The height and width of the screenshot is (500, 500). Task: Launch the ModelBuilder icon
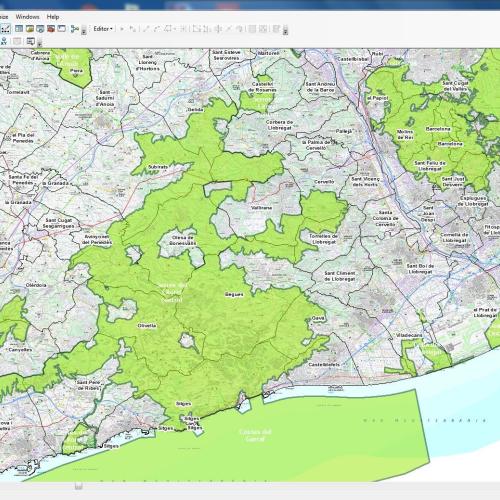click(x=75, y=29)
